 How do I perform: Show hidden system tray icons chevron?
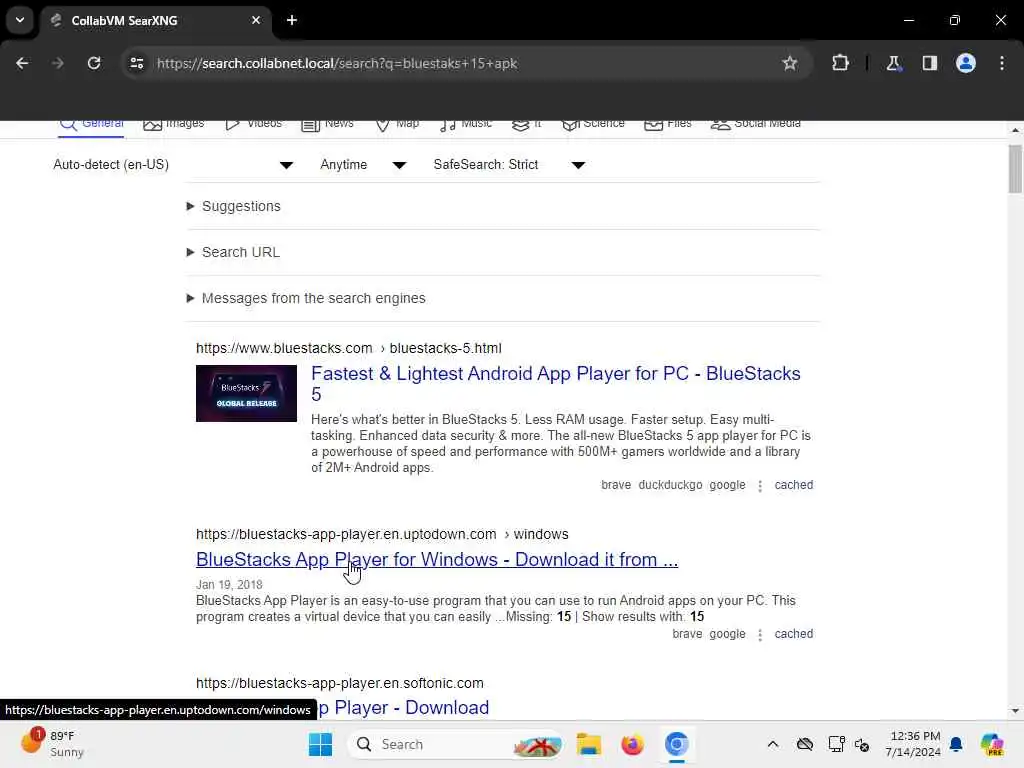pos(773,744)
